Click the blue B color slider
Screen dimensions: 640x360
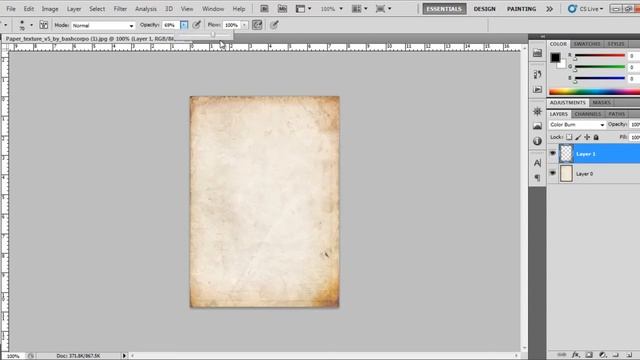[x=600, y=78]
